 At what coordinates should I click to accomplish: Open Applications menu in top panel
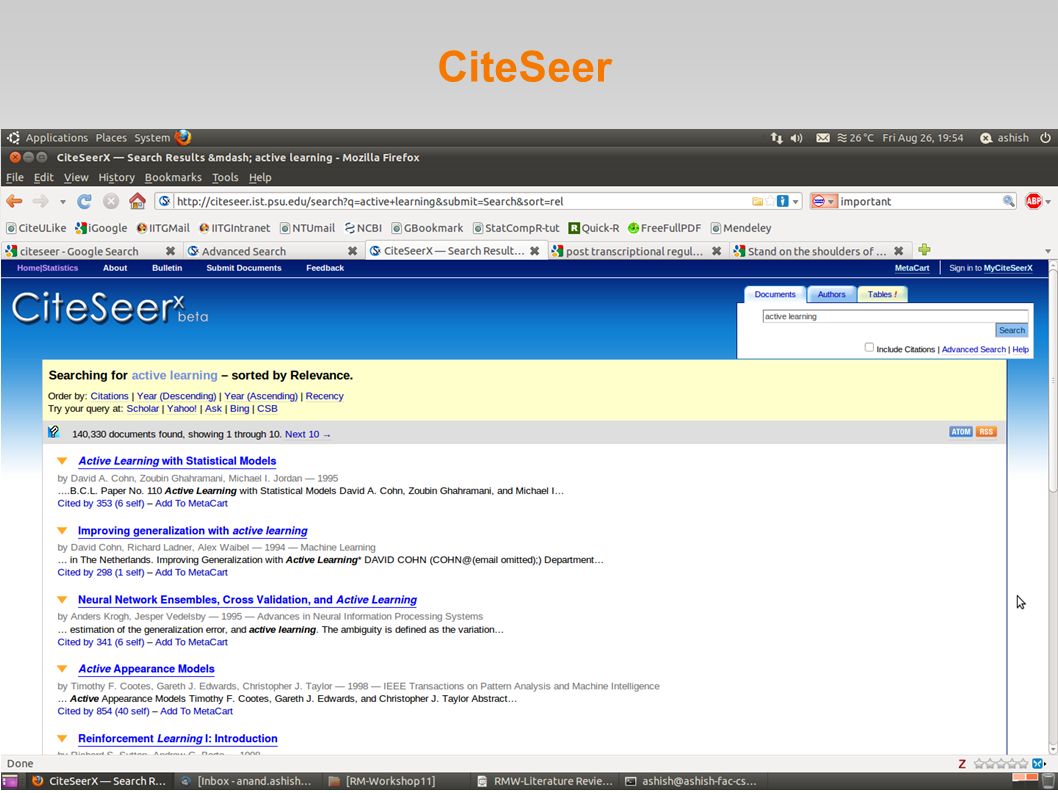pyautogui.click(x=57, y=138)
